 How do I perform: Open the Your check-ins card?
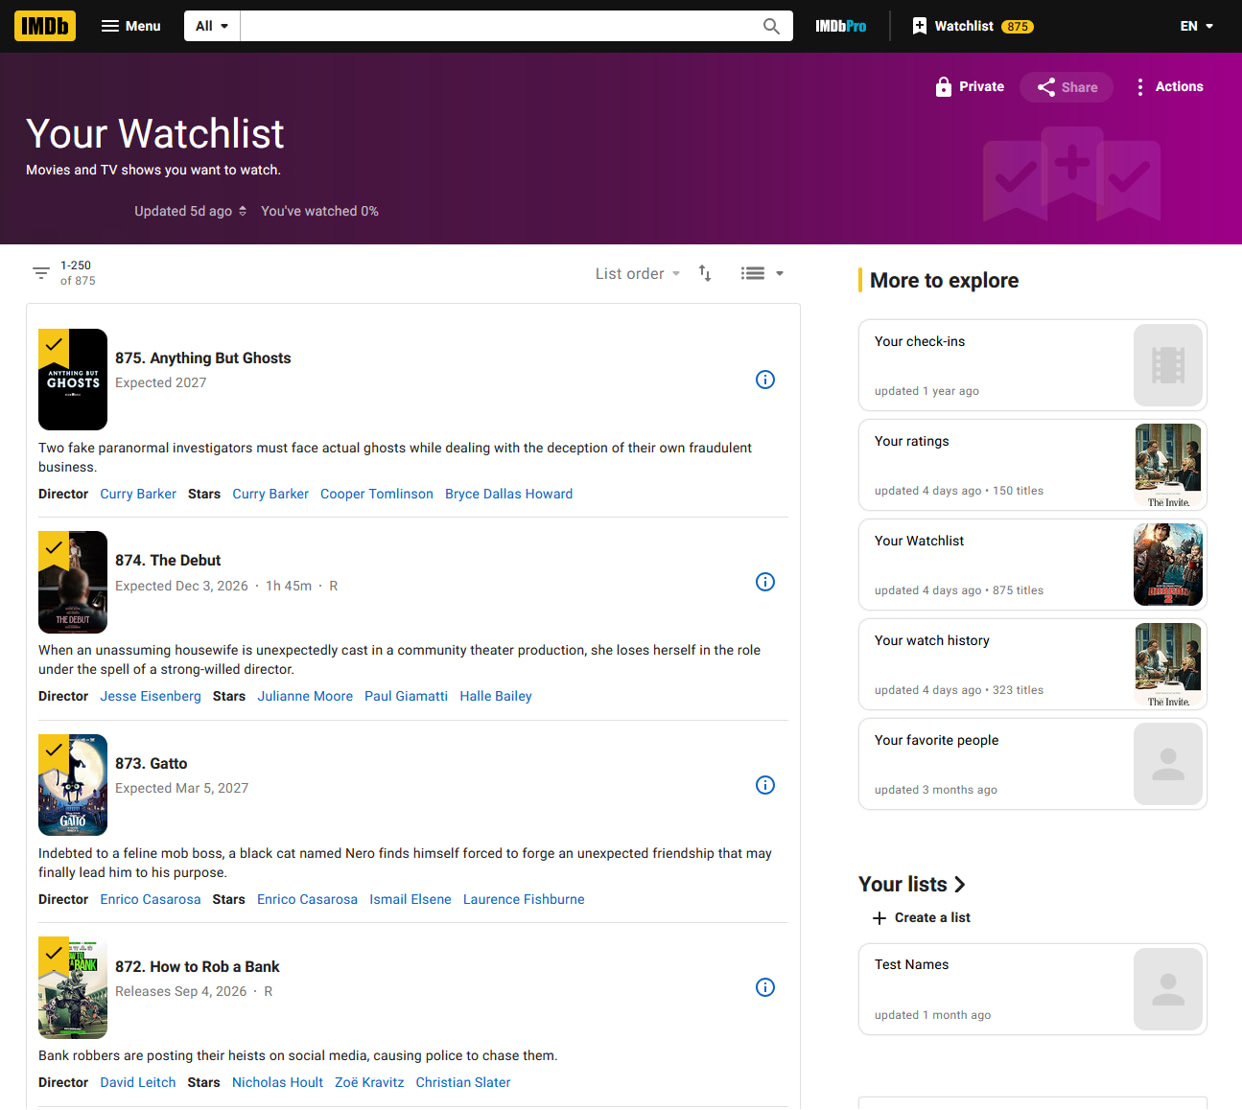pyautogui.click(x=1033, y=365)
